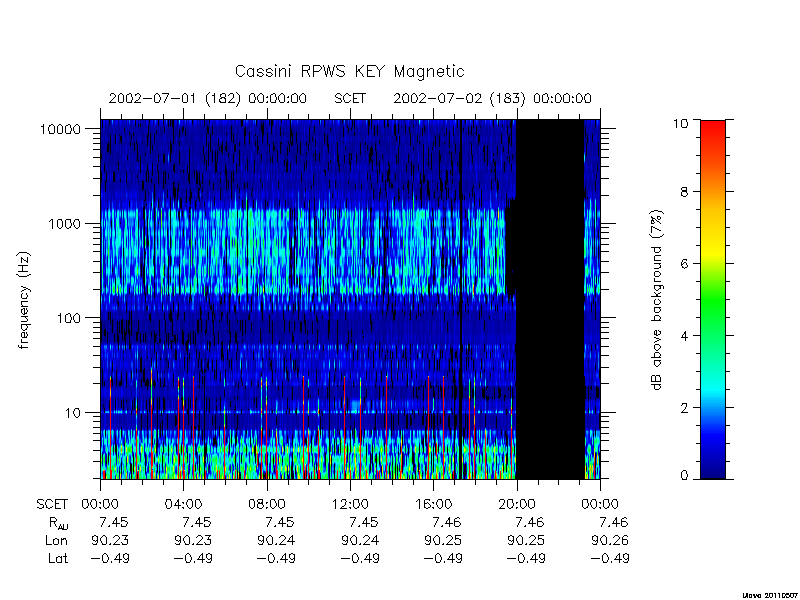This screenshot has height=600, width=800.
Task: Click the colorbar label 0
Action: 684,476
